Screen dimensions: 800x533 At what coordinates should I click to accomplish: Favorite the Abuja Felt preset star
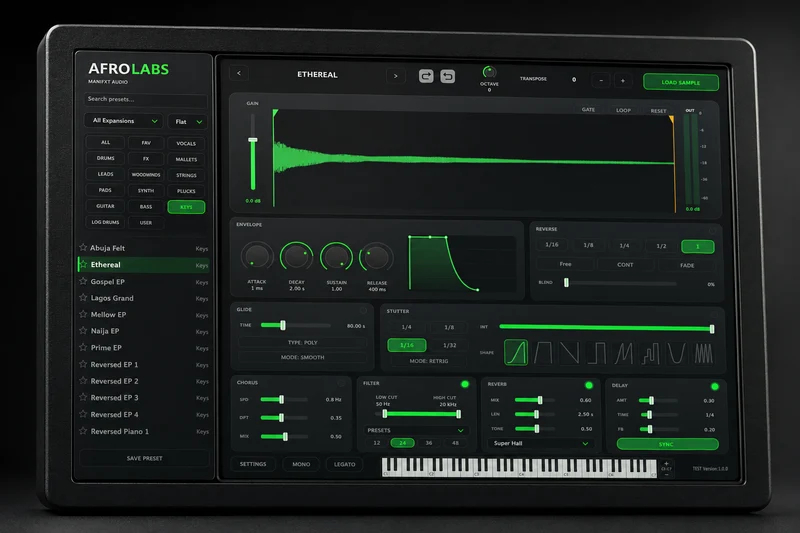(x=83, y=247)
